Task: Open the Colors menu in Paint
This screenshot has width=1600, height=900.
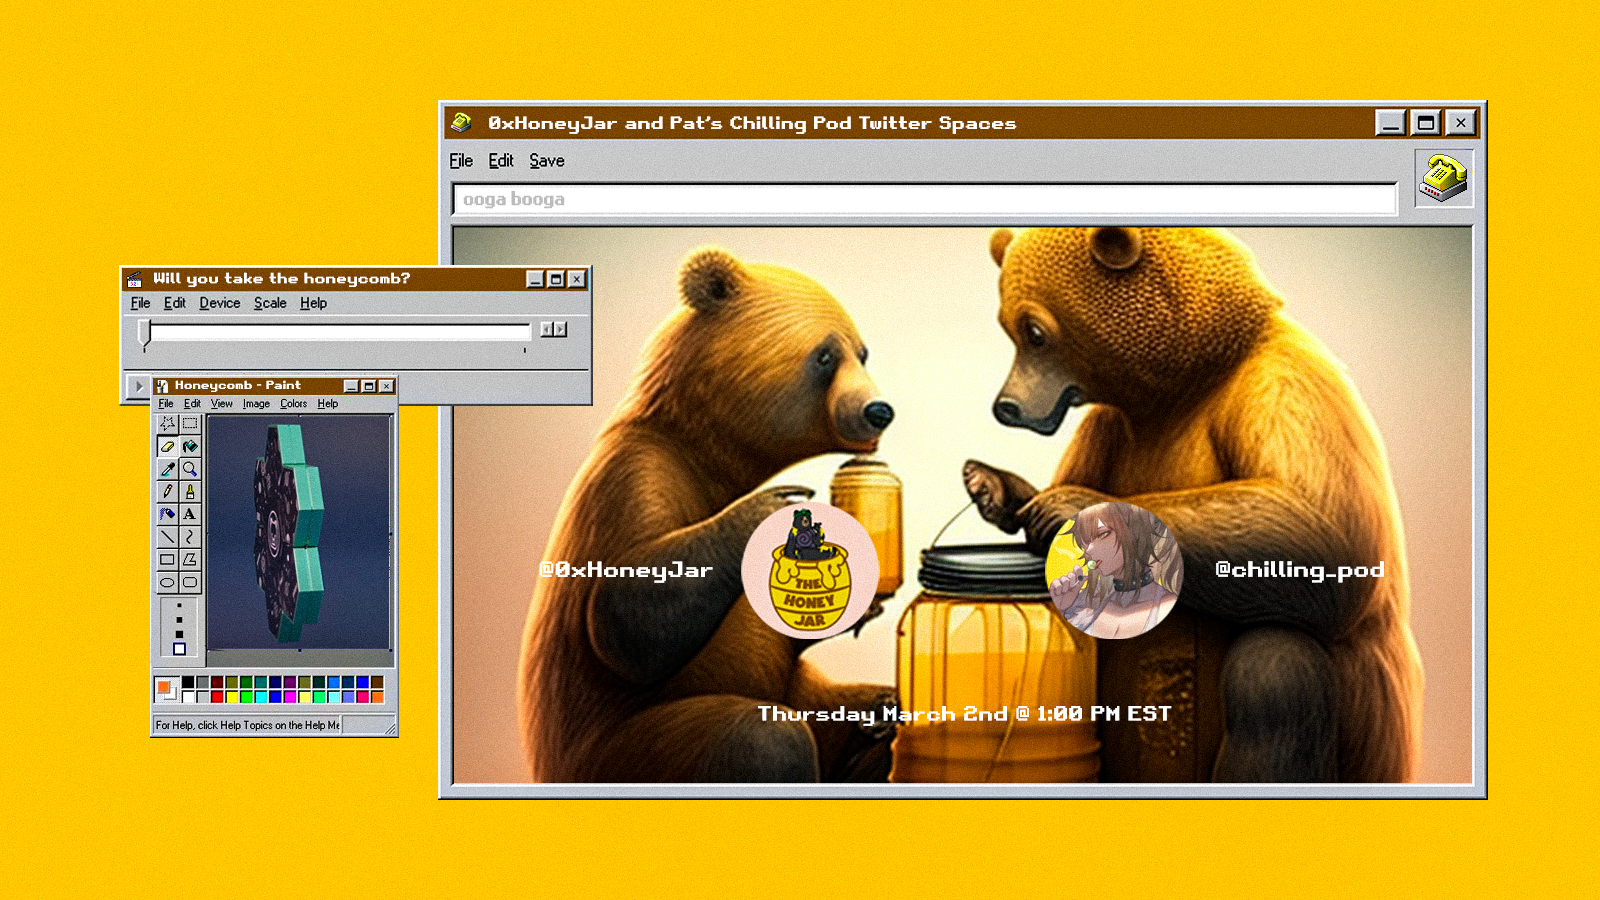Action: pyautogui.click(x=294, y=404)
